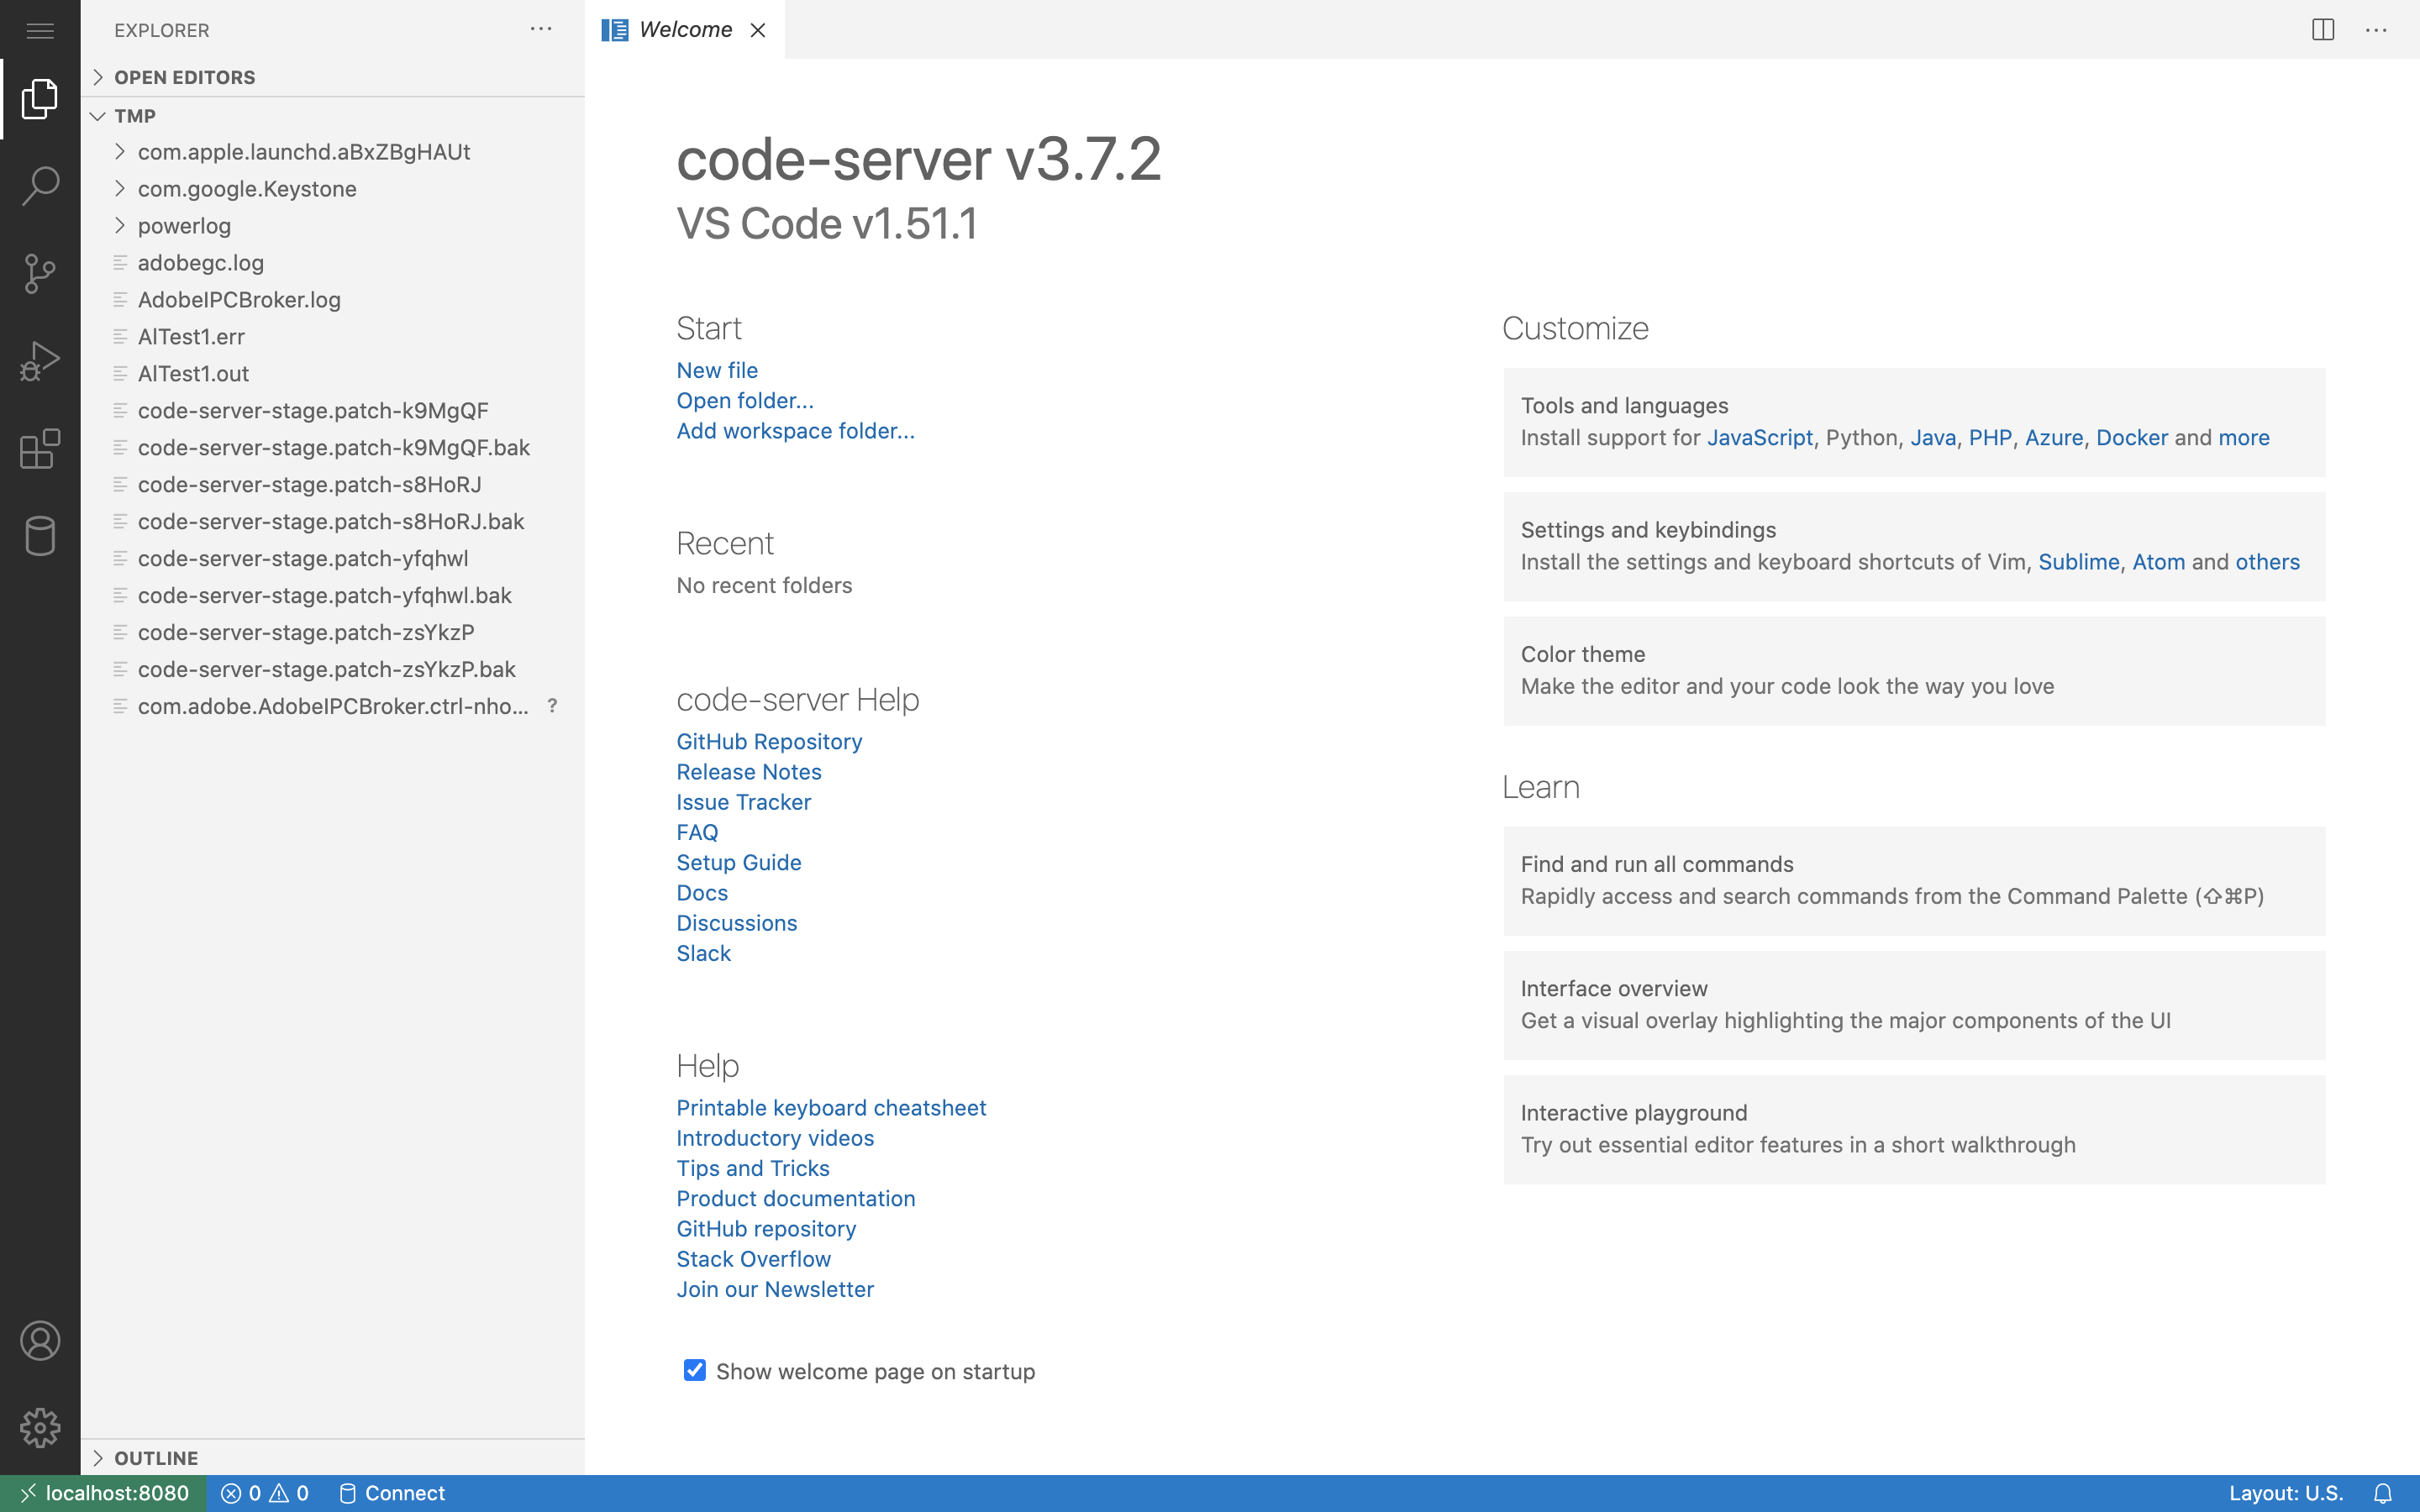The height and width of the screenshot is (1512, 2420).
Task: Open the database cylinder icon in activity bar
Action: tap(40, 536)
